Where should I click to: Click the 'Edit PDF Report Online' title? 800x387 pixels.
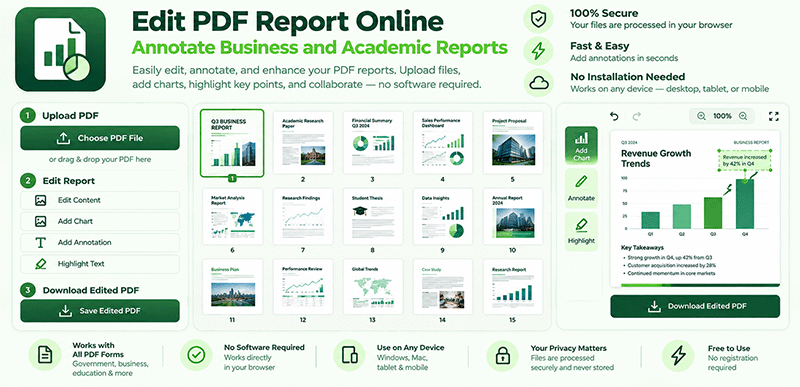(287, 21)
